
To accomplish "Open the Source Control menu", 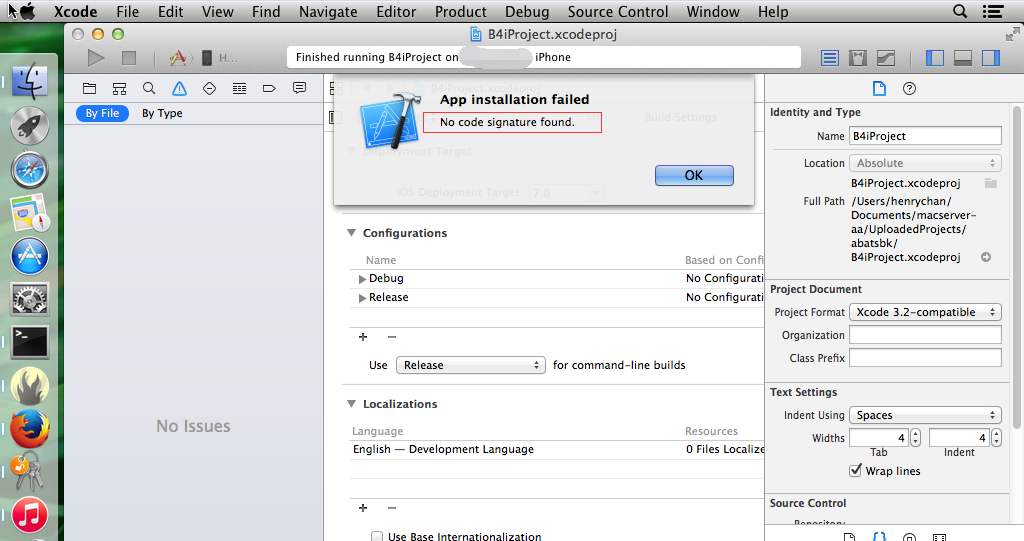I will click(x=617, y=12).
